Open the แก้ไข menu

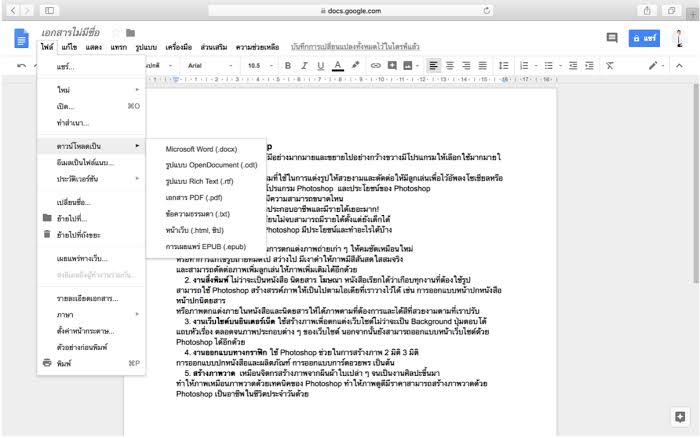tap(69, 47)
